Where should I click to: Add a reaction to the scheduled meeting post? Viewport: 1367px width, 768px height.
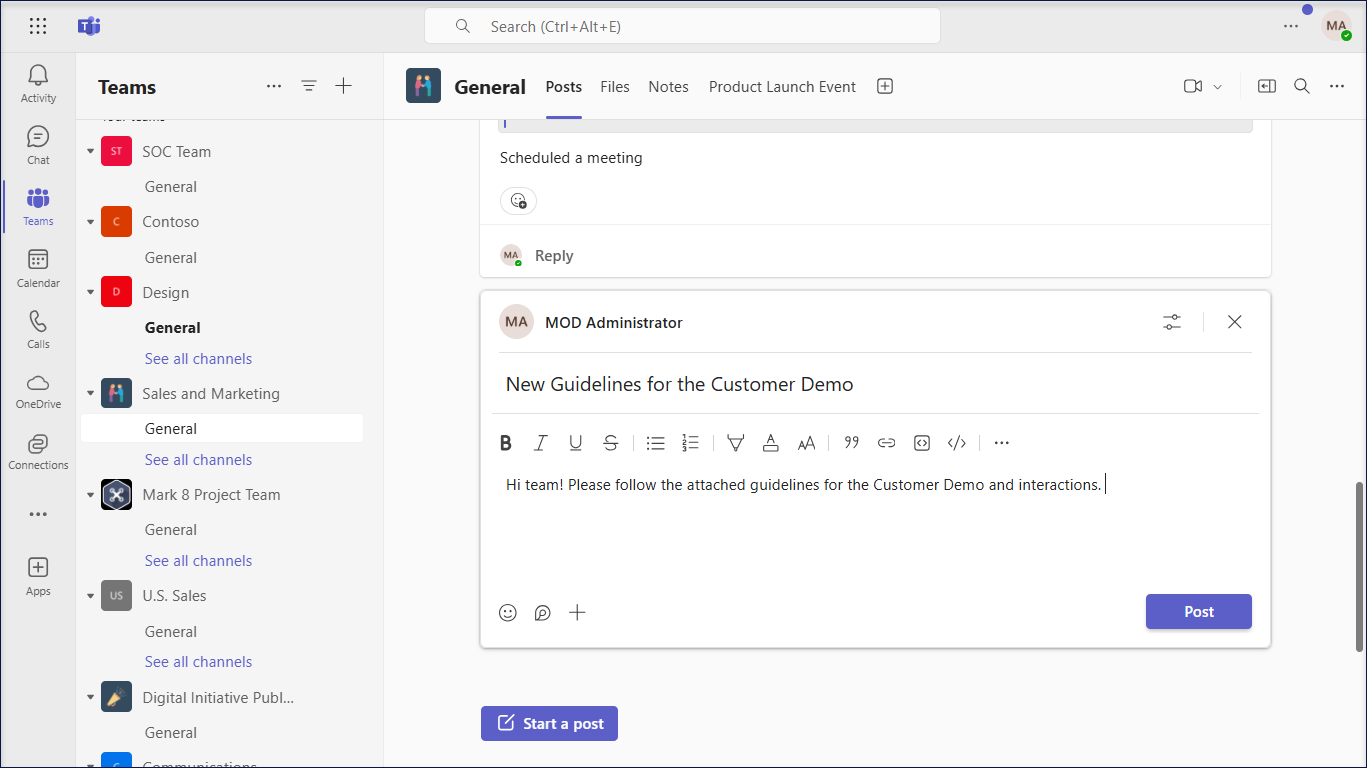pyautogui.click(x=518, y=201)
